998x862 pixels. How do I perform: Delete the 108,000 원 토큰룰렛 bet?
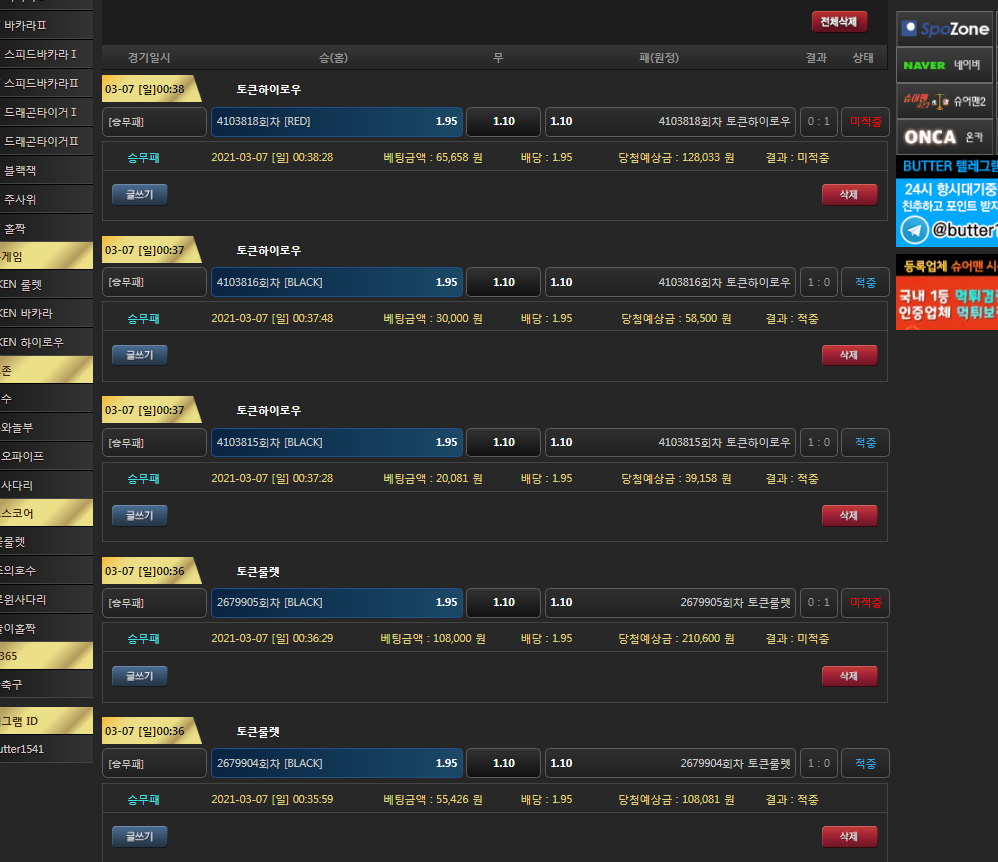(848, 676)
